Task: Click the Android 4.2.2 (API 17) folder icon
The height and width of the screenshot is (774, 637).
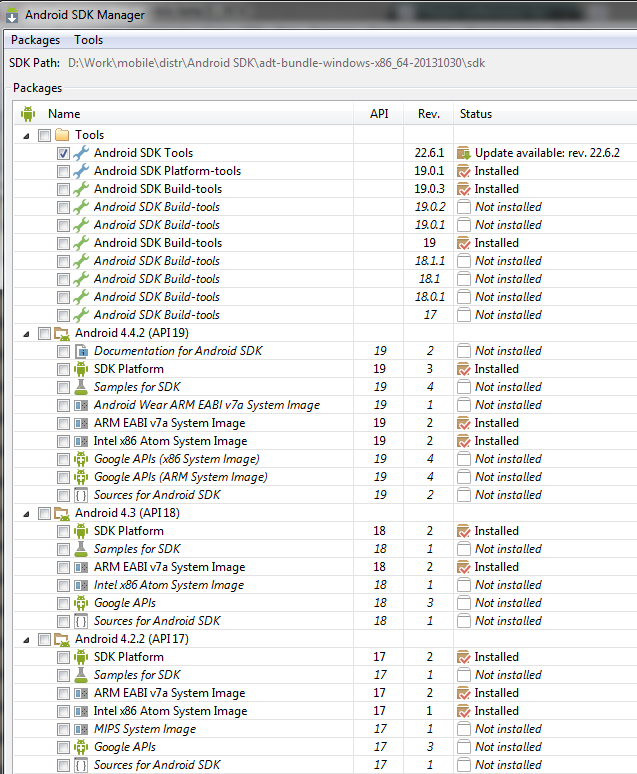Action: [x=62, y=639]
